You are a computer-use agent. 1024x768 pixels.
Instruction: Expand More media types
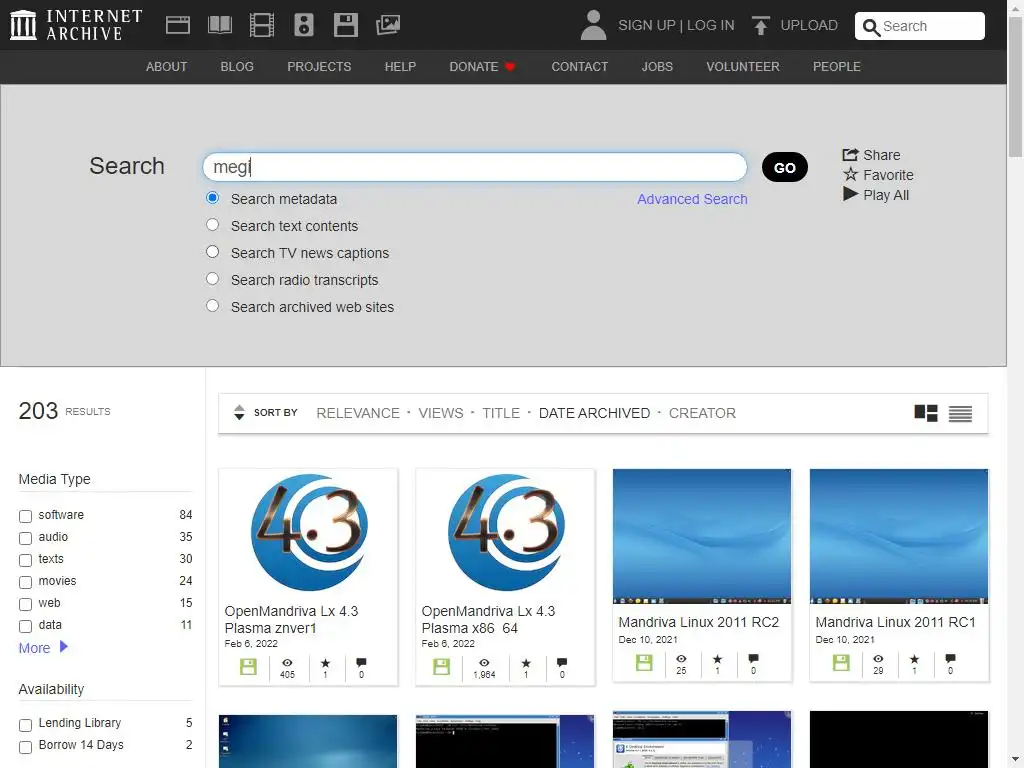click(x=43, y=648)
